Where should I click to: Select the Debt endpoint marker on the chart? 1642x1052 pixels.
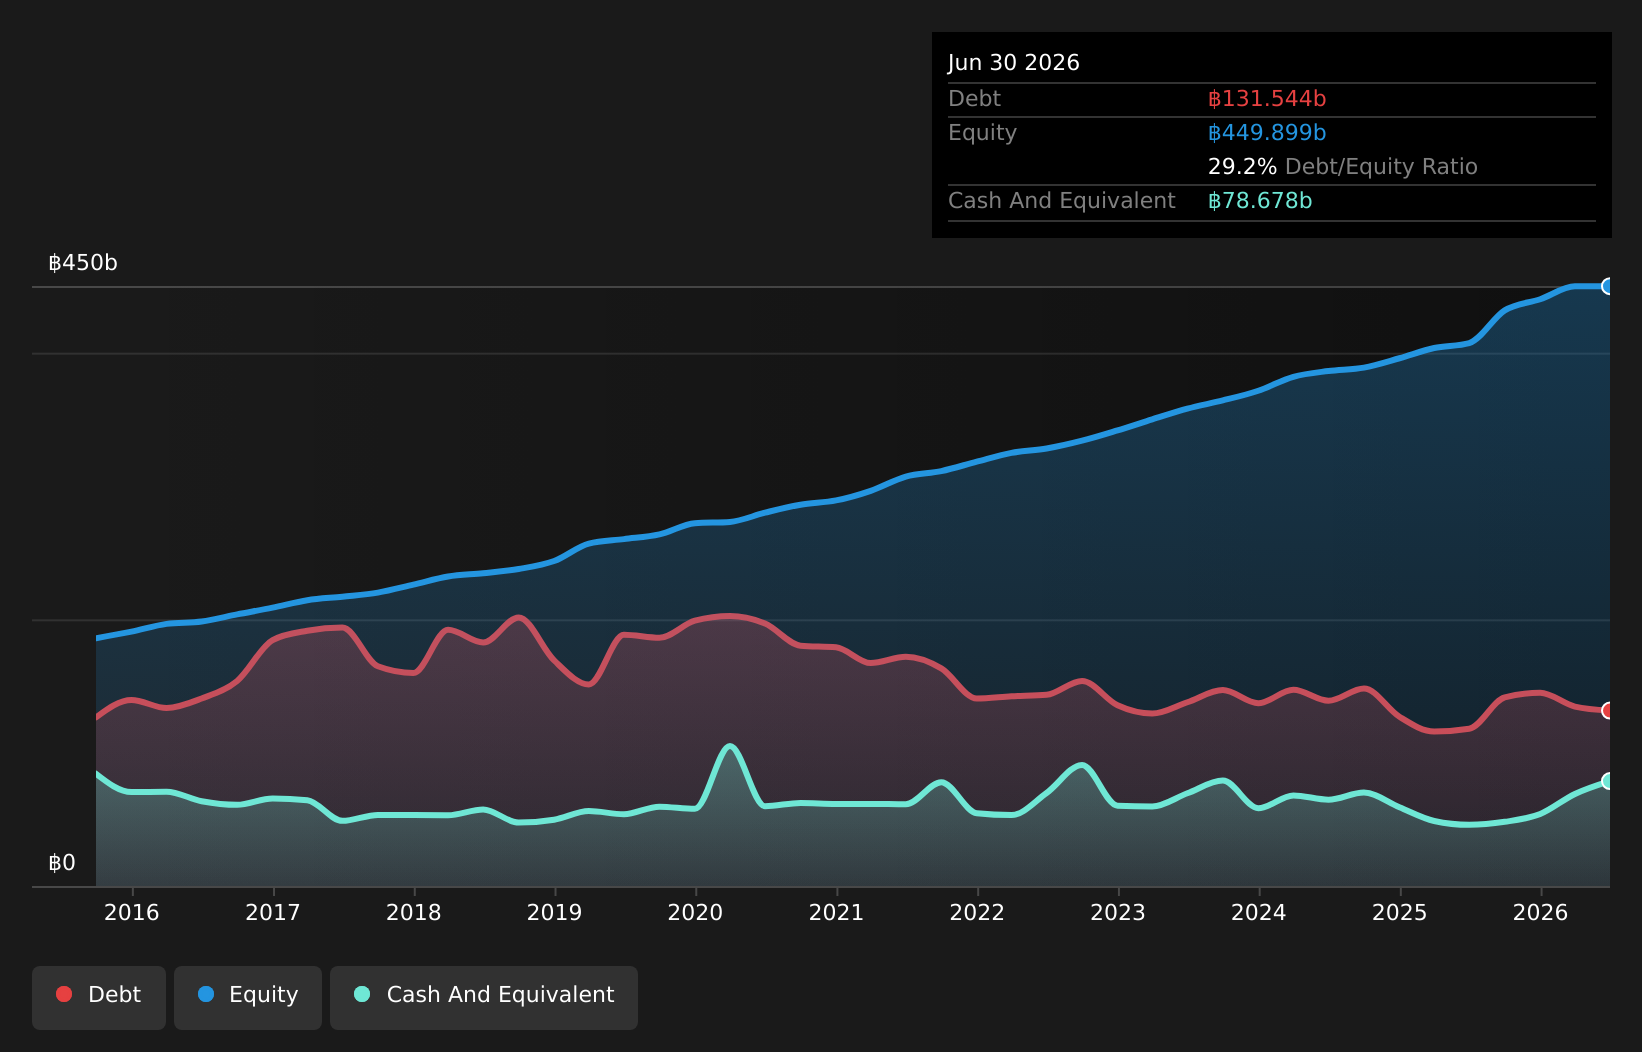[x=1608, y=710]
